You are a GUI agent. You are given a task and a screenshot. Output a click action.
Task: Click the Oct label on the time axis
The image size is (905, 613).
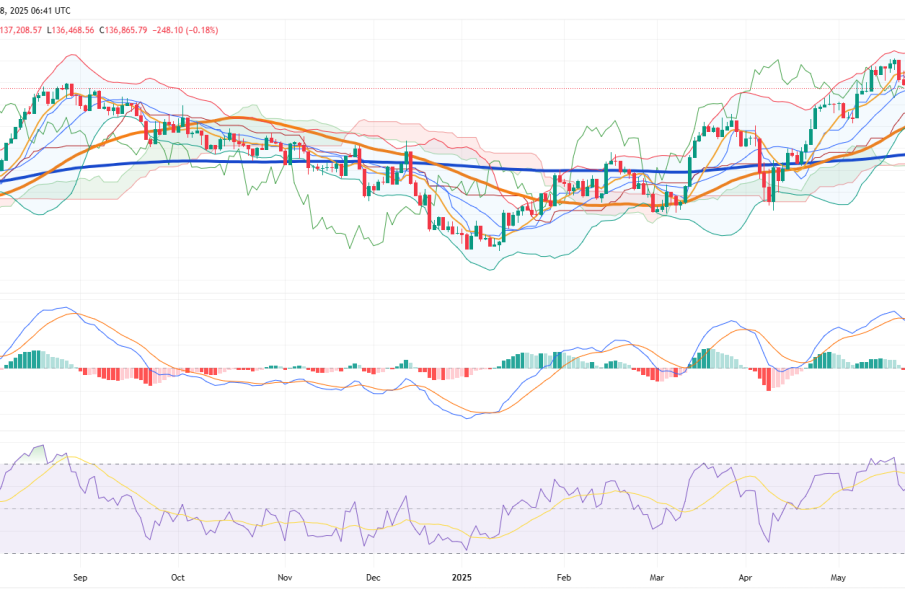tap(177, 577)
